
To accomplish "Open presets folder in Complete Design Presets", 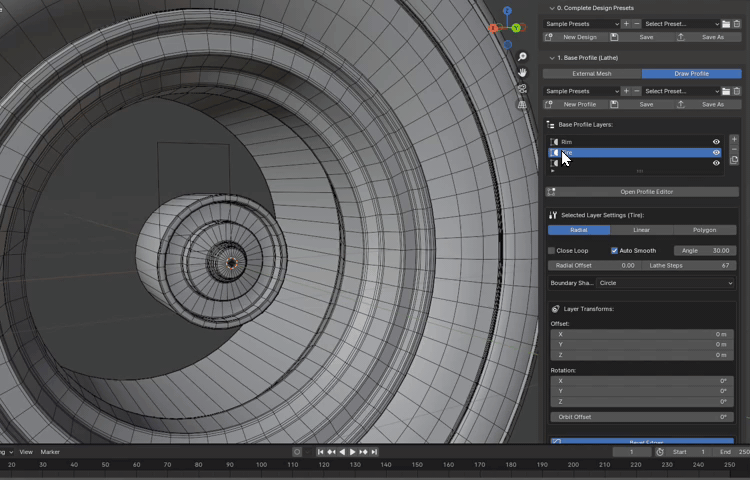I will [x=726, y=23].
